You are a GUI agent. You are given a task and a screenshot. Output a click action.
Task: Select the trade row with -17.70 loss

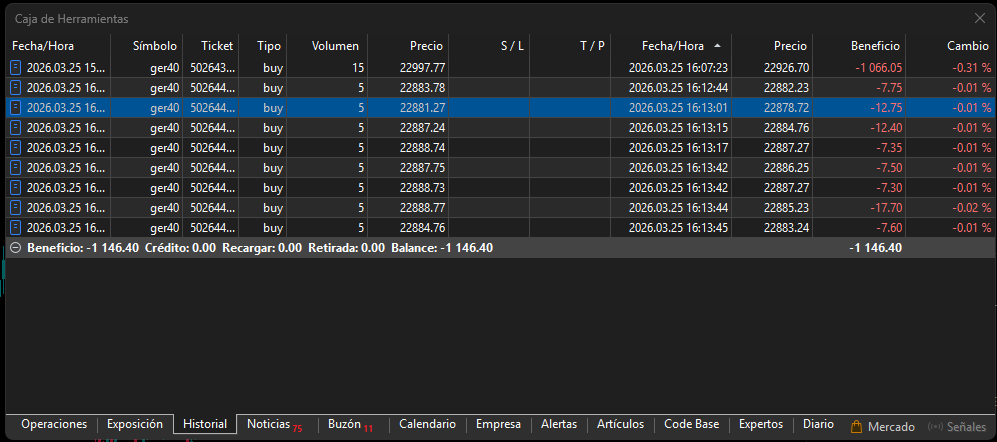(500, 207)
